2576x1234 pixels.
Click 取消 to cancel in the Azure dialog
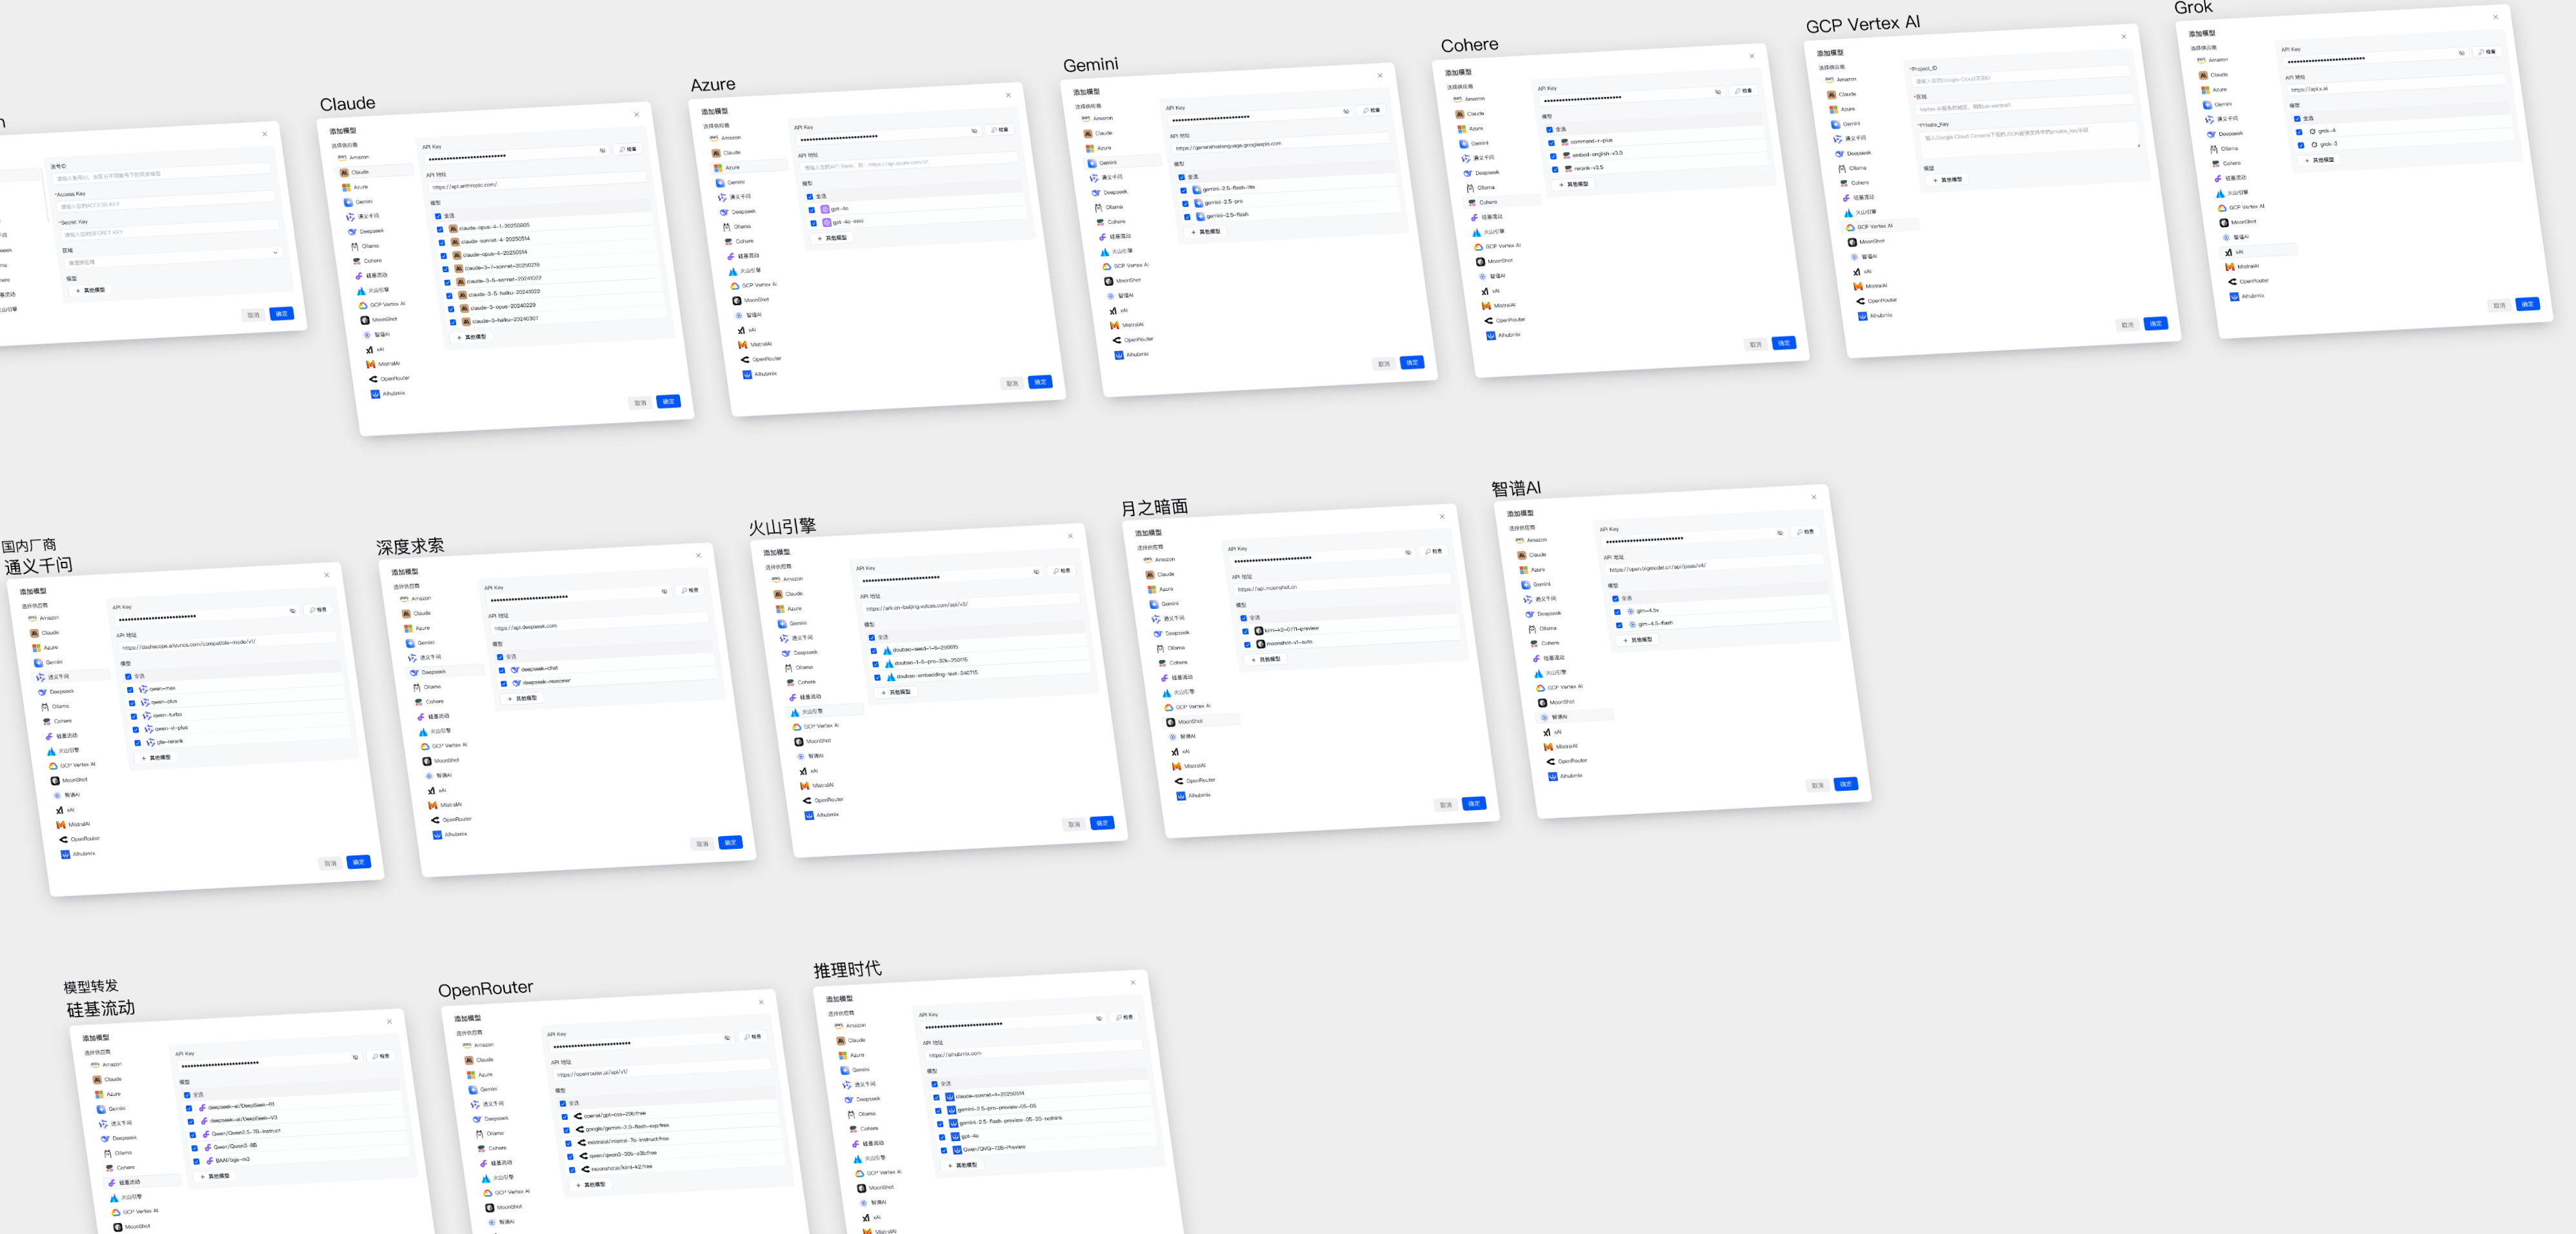1012,383
